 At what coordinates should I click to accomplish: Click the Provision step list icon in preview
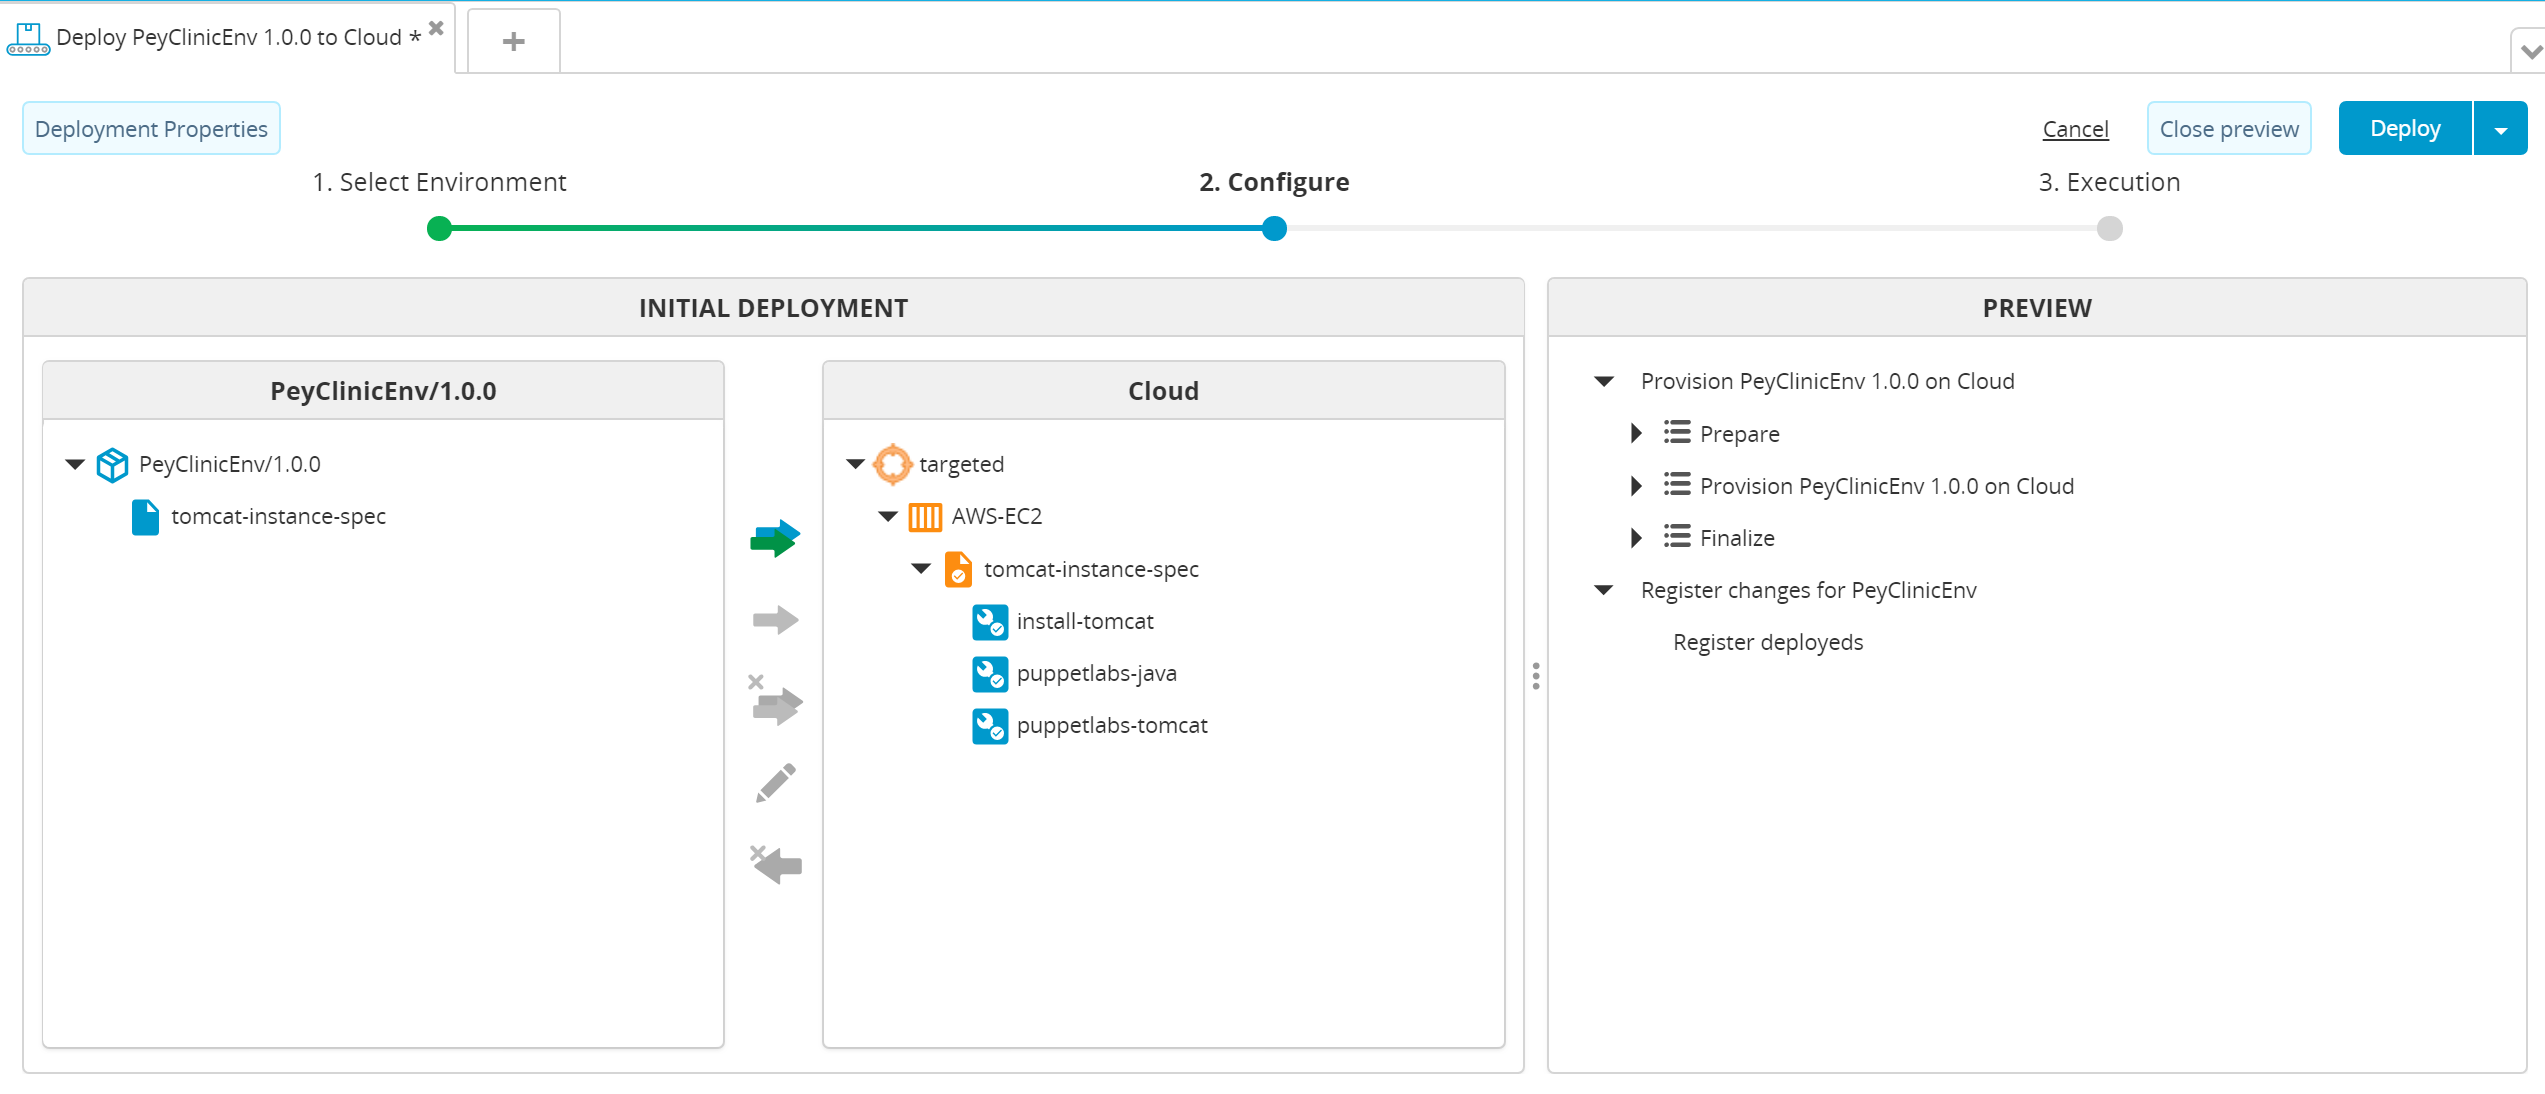coord(1677,484)
